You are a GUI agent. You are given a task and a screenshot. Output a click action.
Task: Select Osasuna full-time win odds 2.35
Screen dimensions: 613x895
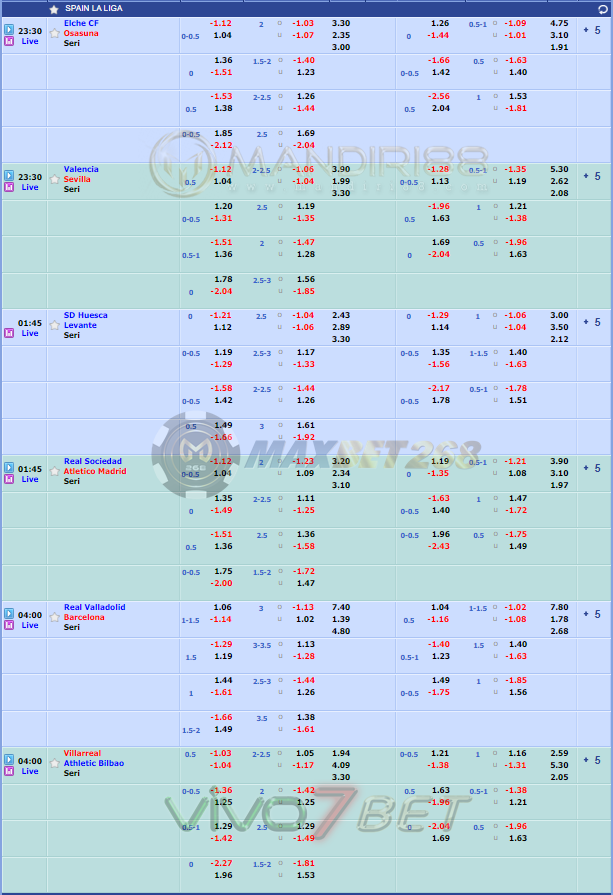(x=341, y=35)
